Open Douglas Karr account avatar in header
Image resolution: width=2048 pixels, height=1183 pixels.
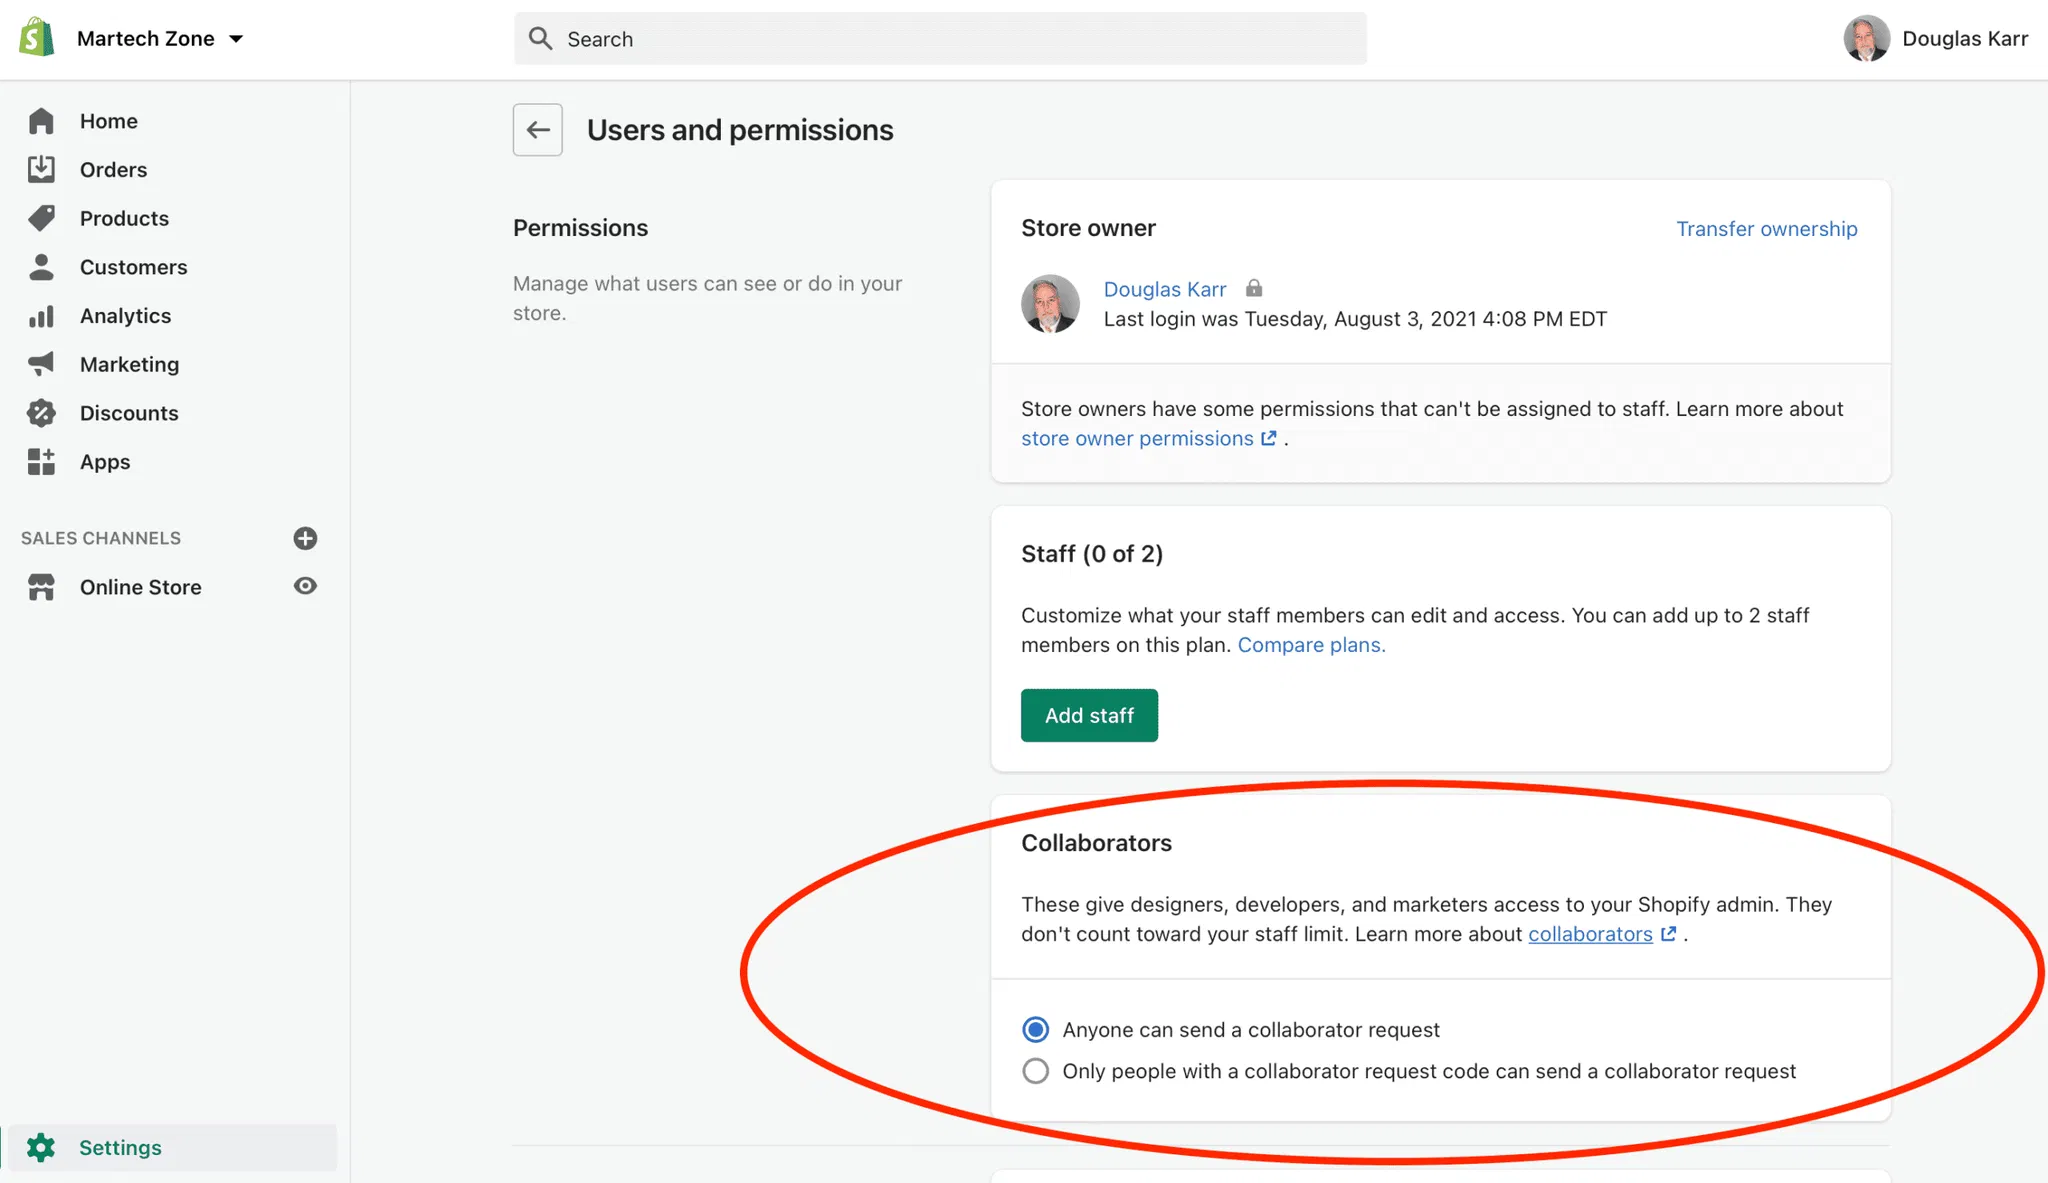click(1866, 38)
